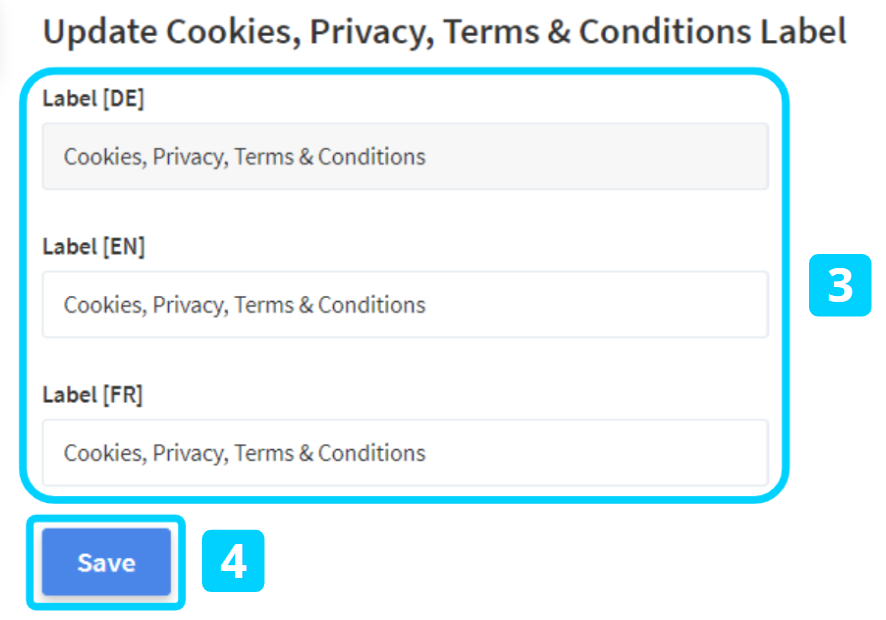Focus the first language input box
886x620 pixels.
pyautogui.click(x=405, y=156)
